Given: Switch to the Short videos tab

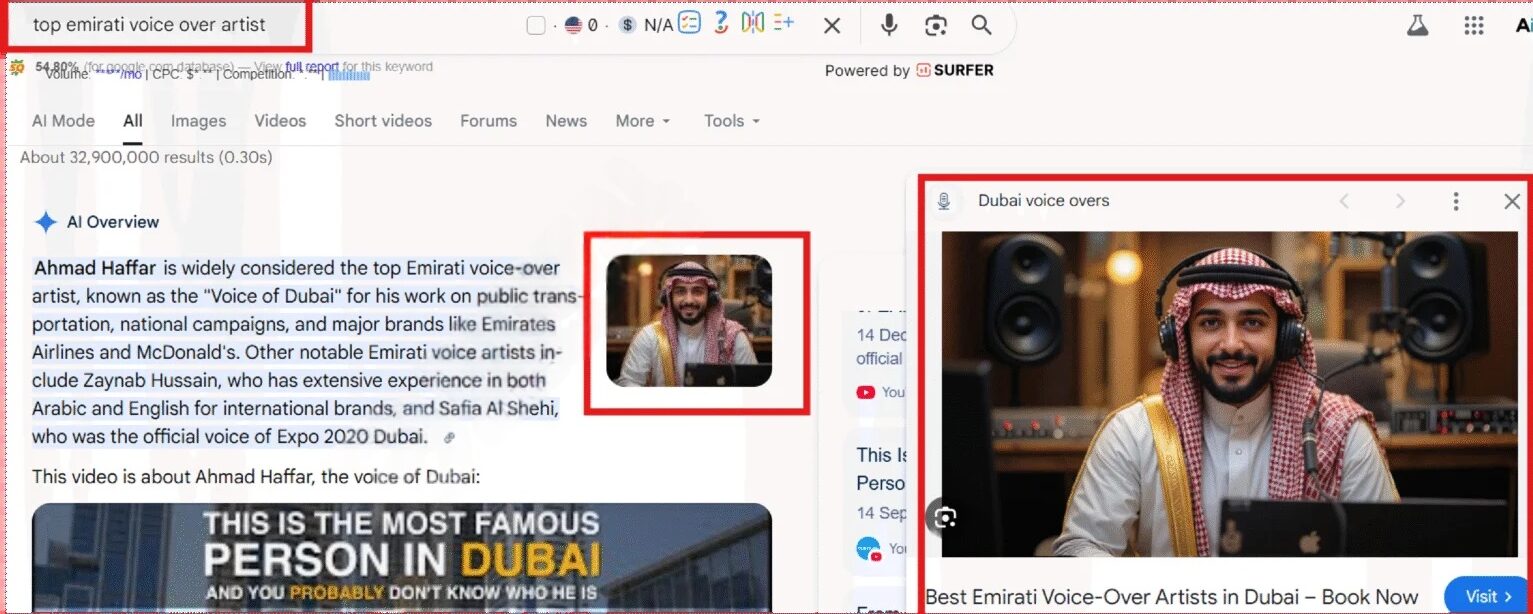Looking at the screenshot, I should click(x=383, y=121).
